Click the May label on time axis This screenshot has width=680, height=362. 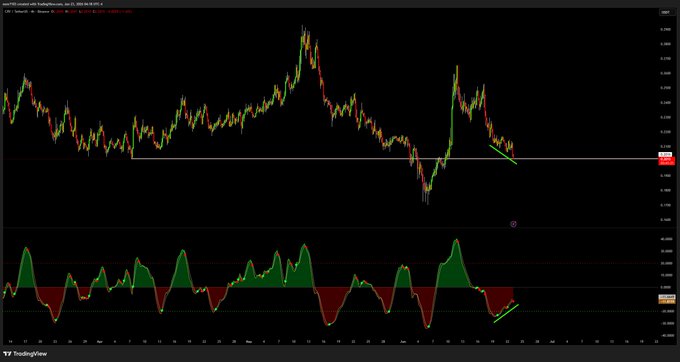[248, 342]
